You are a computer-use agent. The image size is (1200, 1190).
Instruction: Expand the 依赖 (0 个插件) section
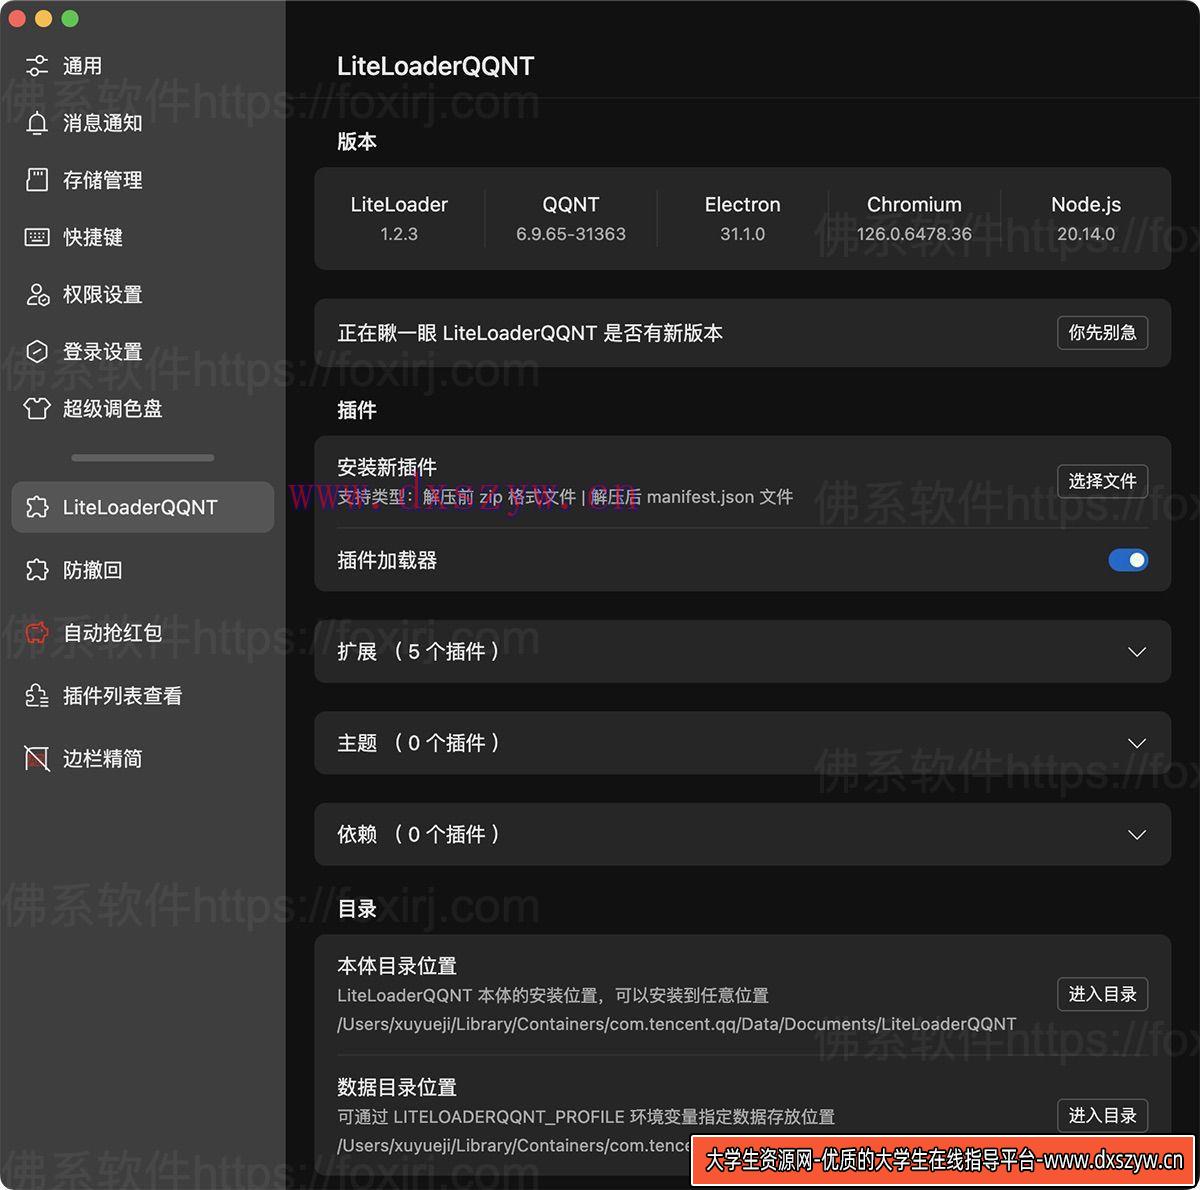click(742, 835)
